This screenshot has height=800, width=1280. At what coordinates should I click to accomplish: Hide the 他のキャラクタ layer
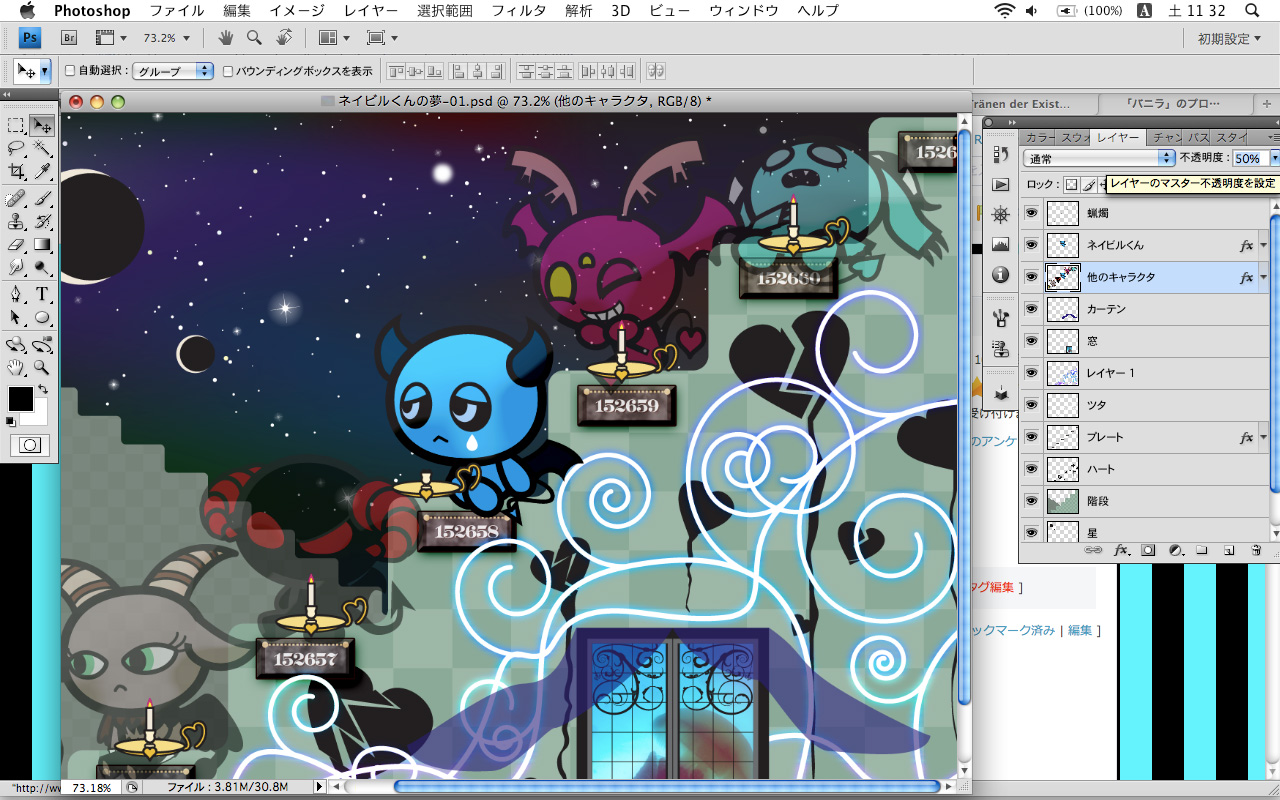click(1031, 277)
